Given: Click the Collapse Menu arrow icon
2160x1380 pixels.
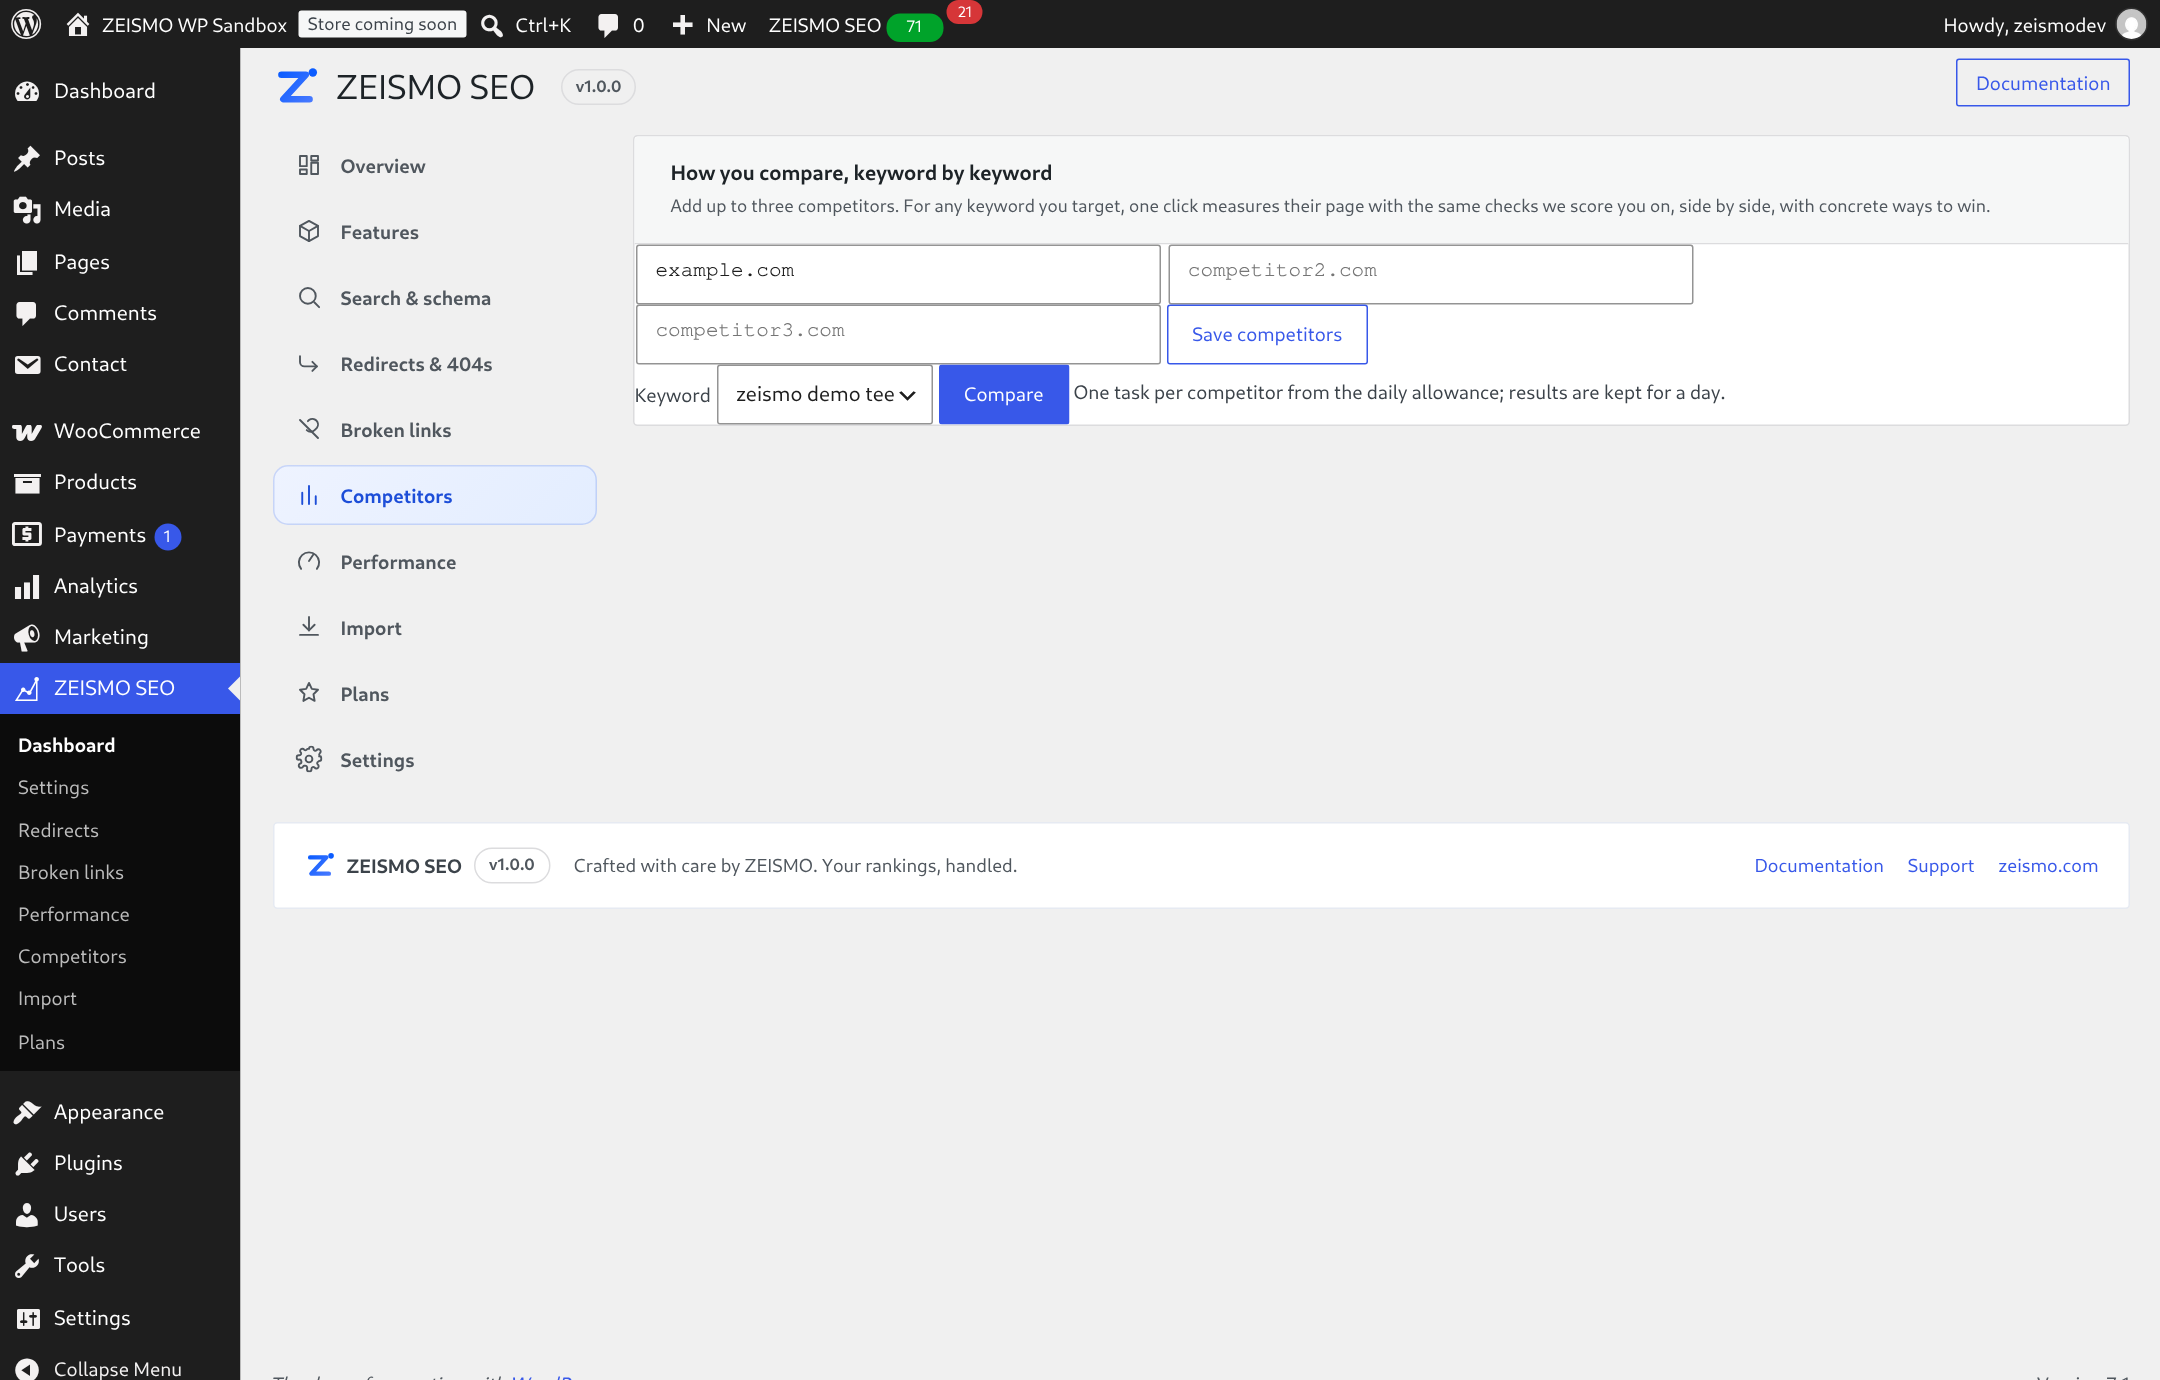Looking at the screenshot, I should click(x=27, y=1368).
